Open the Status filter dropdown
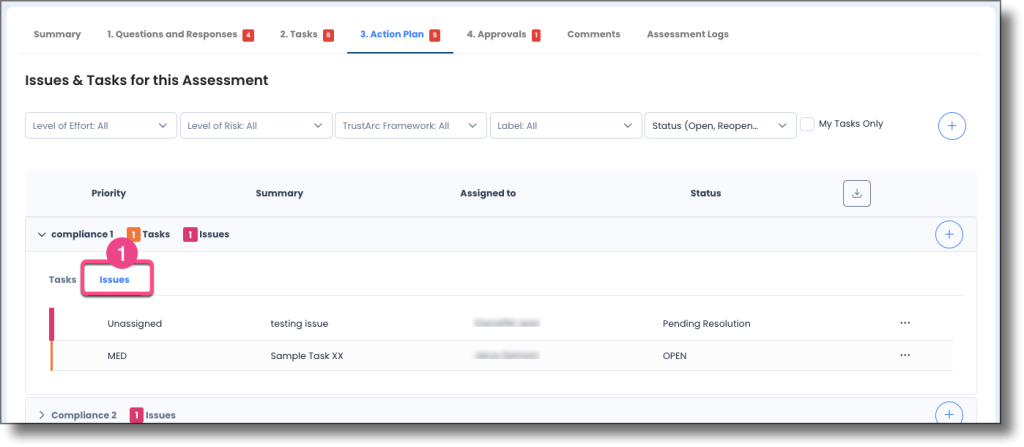 719,126
